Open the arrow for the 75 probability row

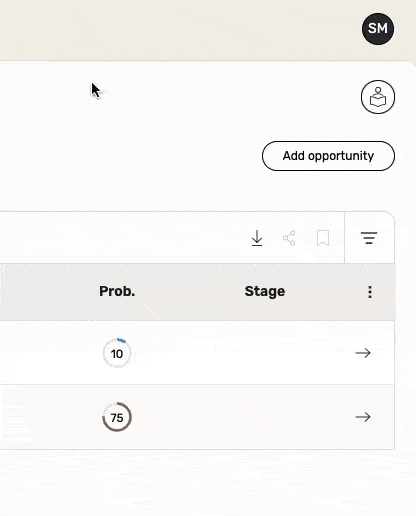363,417
